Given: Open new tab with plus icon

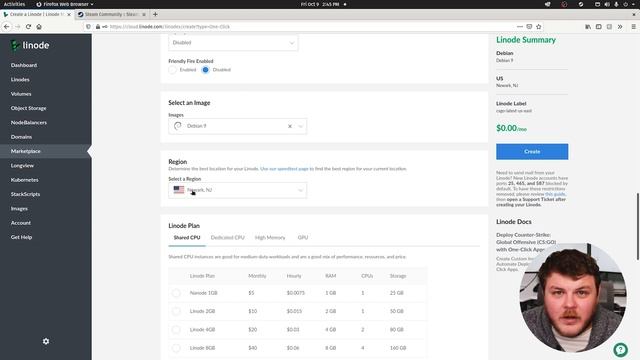Looking at the screenshot, I should (x=155, y=14).
